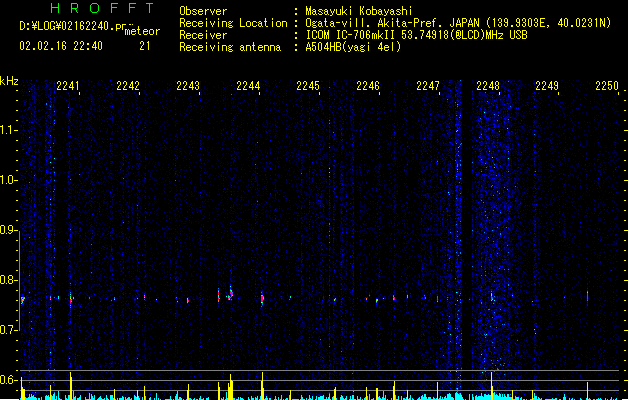The width and height of the screenshot is (629, 400).
Task: Select observer name Masayuki Kobayashi
Action: pos(359,11)
